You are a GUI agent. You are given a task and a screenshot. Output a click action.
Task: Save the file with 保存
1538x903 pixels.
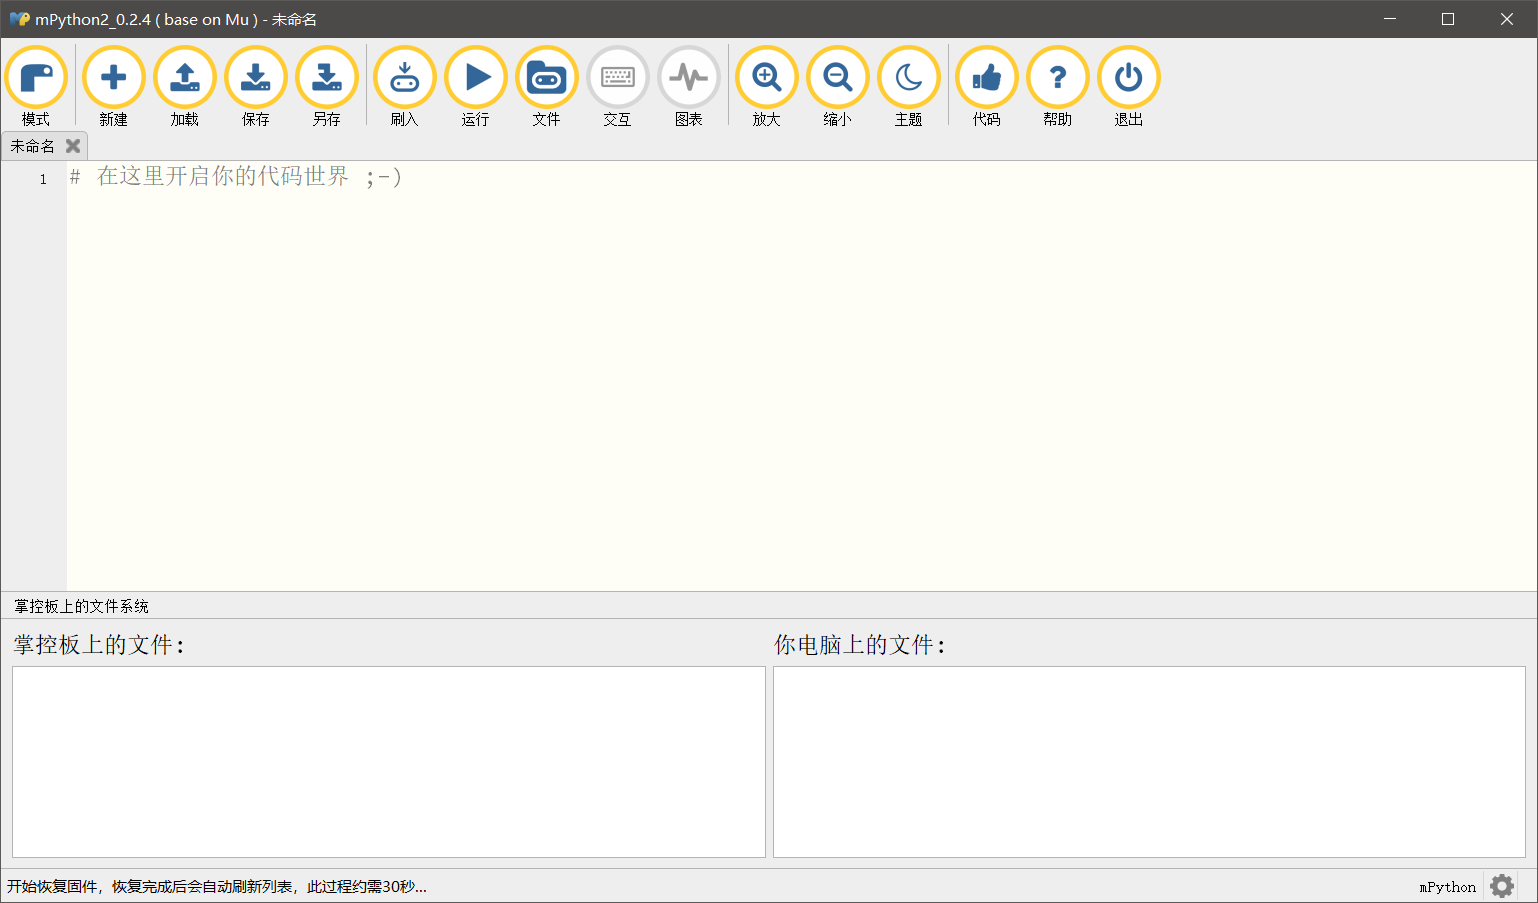(x=256, y=87)
